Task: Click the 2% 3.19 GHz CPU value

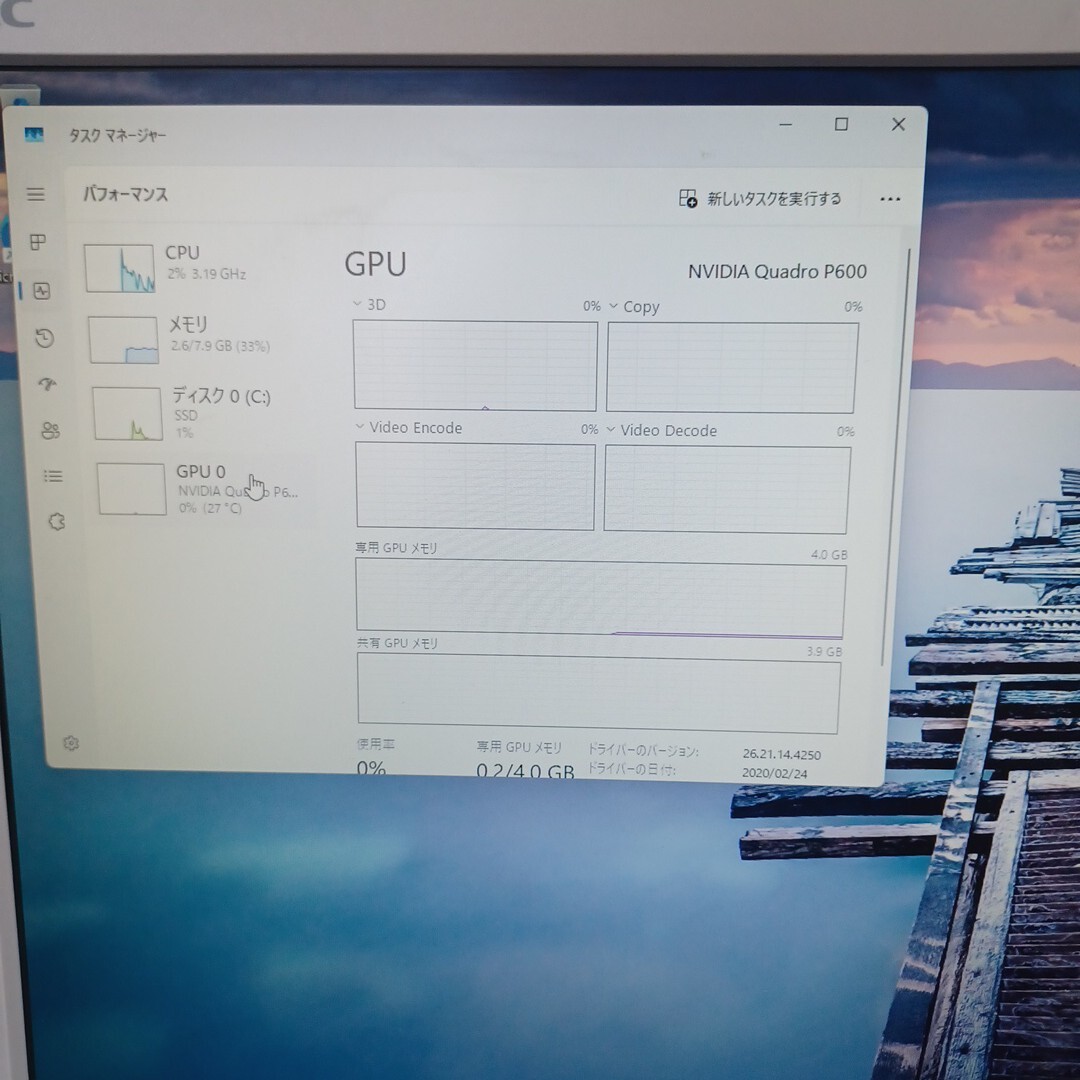Action: click(x=207, y=273)
